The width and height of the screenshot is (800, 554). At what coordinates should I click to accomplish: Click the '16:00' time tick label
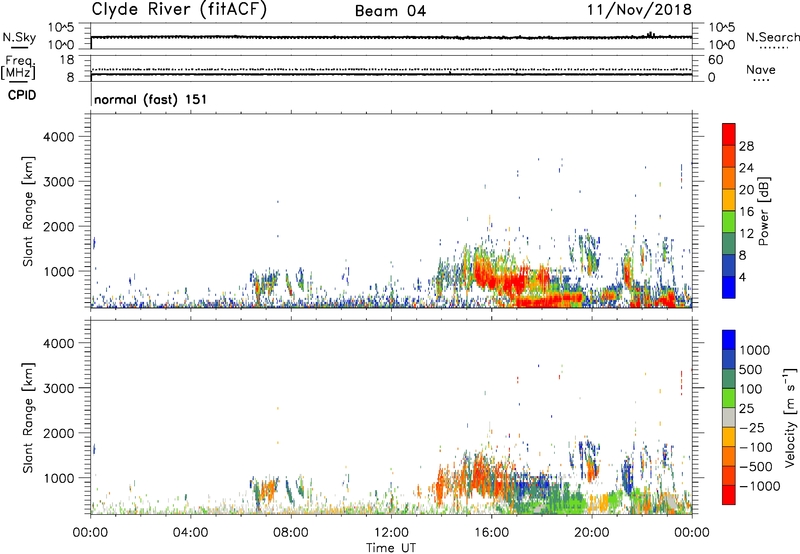click(491, 533)
